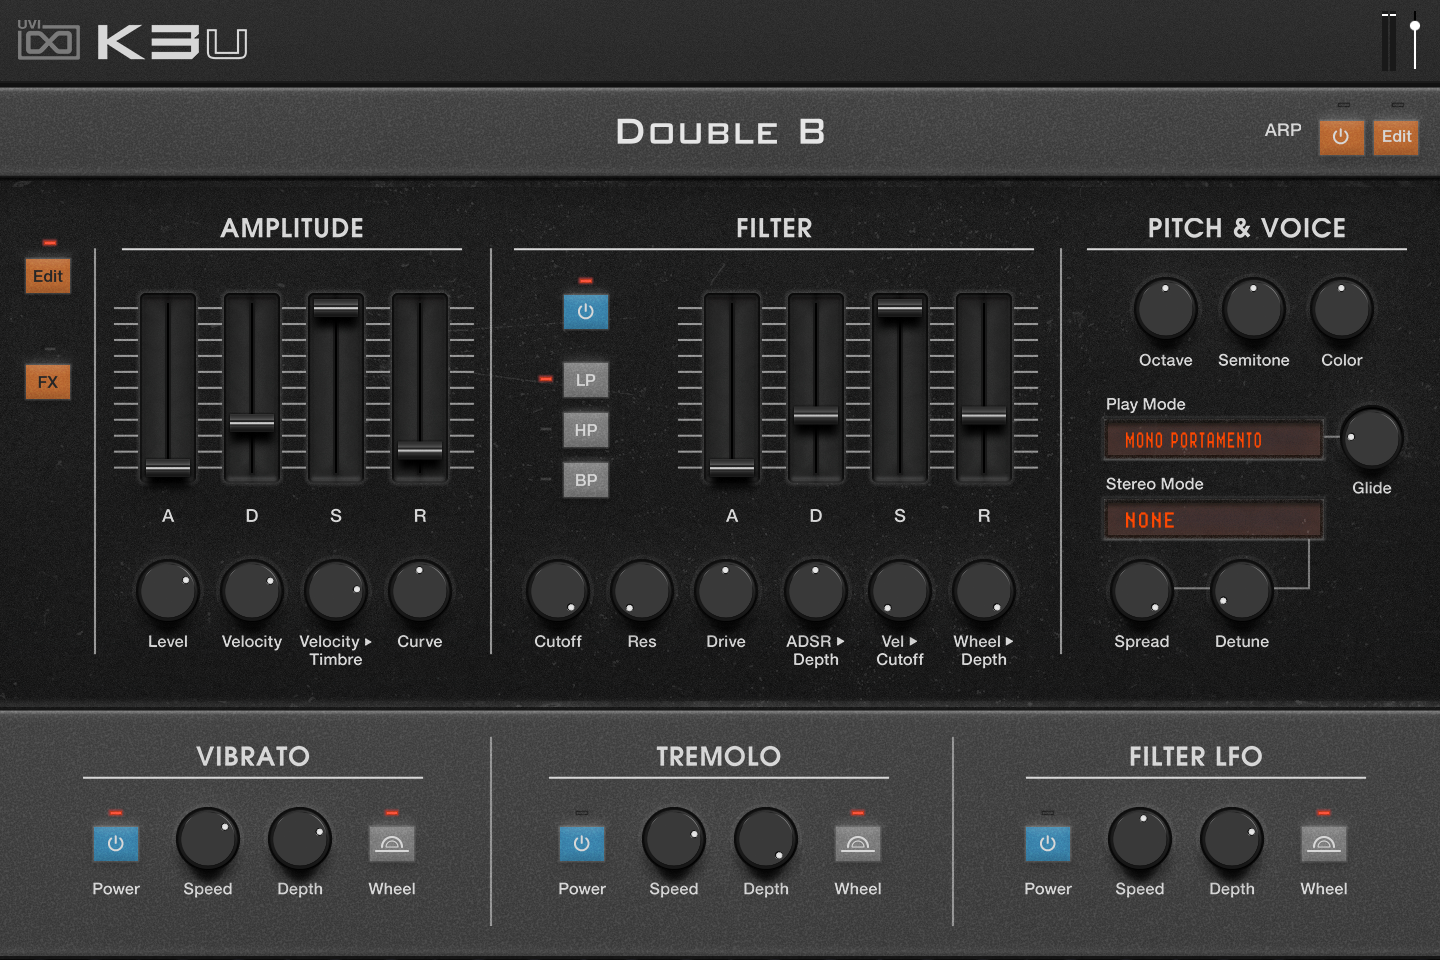Image resolution: width=1440 pixels, height=960 pixels.
Task: Enable the Filter section power button
Action: [586, 311]
